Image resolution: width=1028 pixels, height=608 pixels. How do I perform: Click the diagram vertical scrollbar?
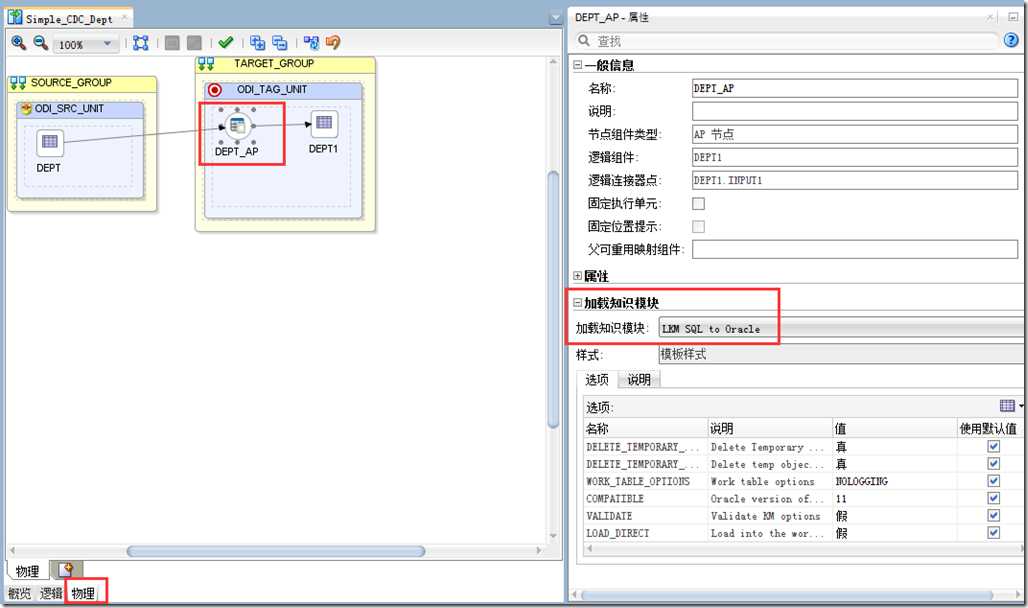pos(553,299)
